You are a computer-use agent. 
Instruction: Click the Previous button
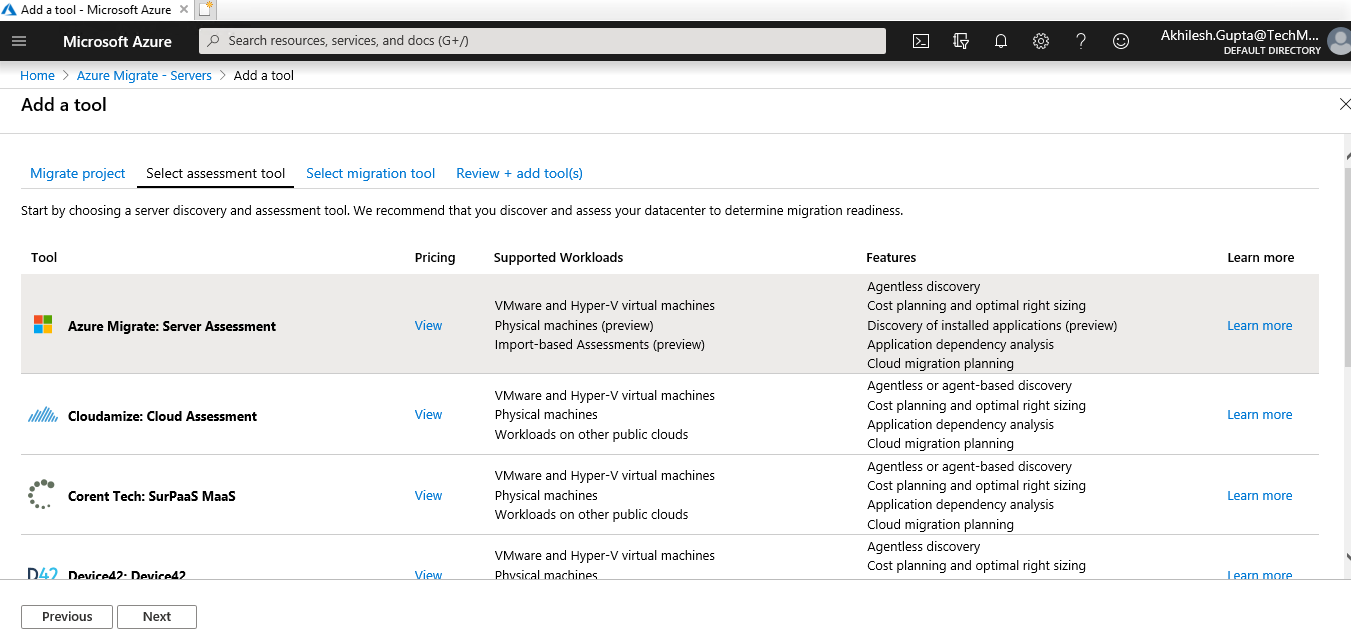[67, 617]
